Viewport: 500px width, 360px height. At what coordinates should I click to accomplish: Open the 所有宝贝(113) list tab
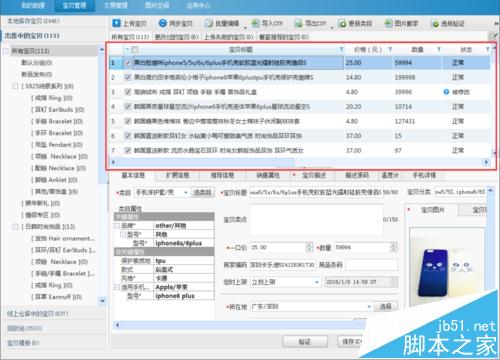click(130, 37)
